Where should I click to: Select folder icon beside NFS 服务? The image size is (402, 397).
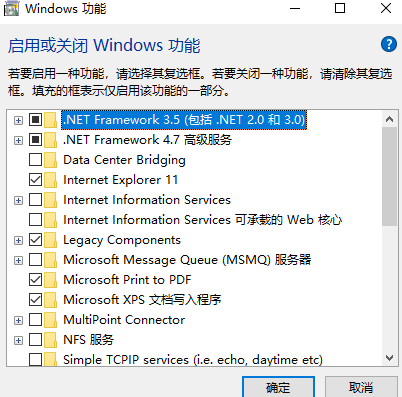pyautogui.click(x=50, y=340)
